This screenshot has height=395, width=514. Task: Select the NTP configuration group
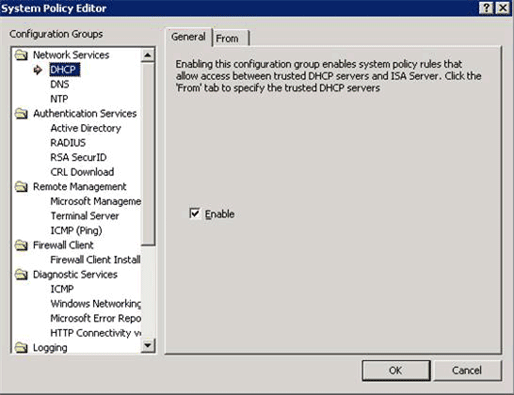point(59,99)
